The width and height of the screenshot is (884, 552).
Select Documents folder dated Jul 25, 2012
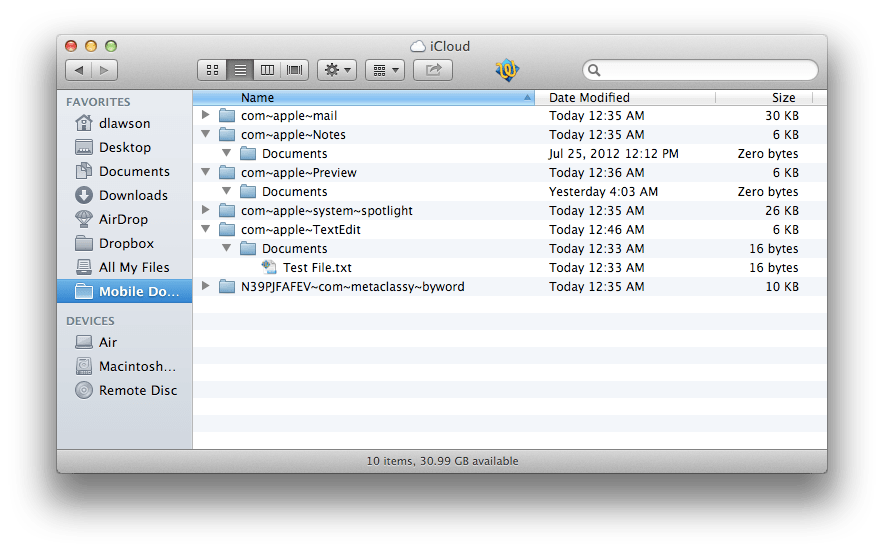click(294, 153)
